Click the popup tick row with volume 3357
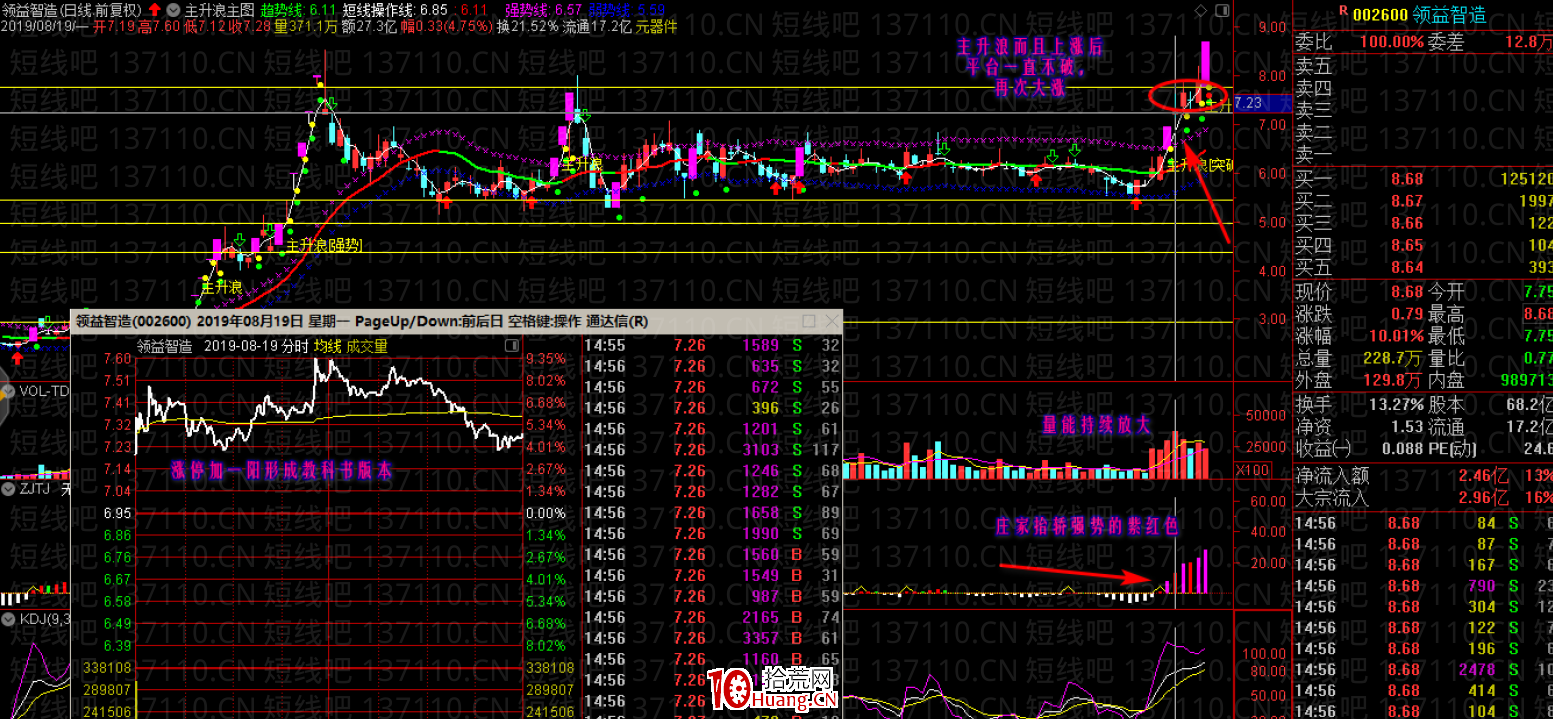1553x719 pixels. (x=712, y=639)
